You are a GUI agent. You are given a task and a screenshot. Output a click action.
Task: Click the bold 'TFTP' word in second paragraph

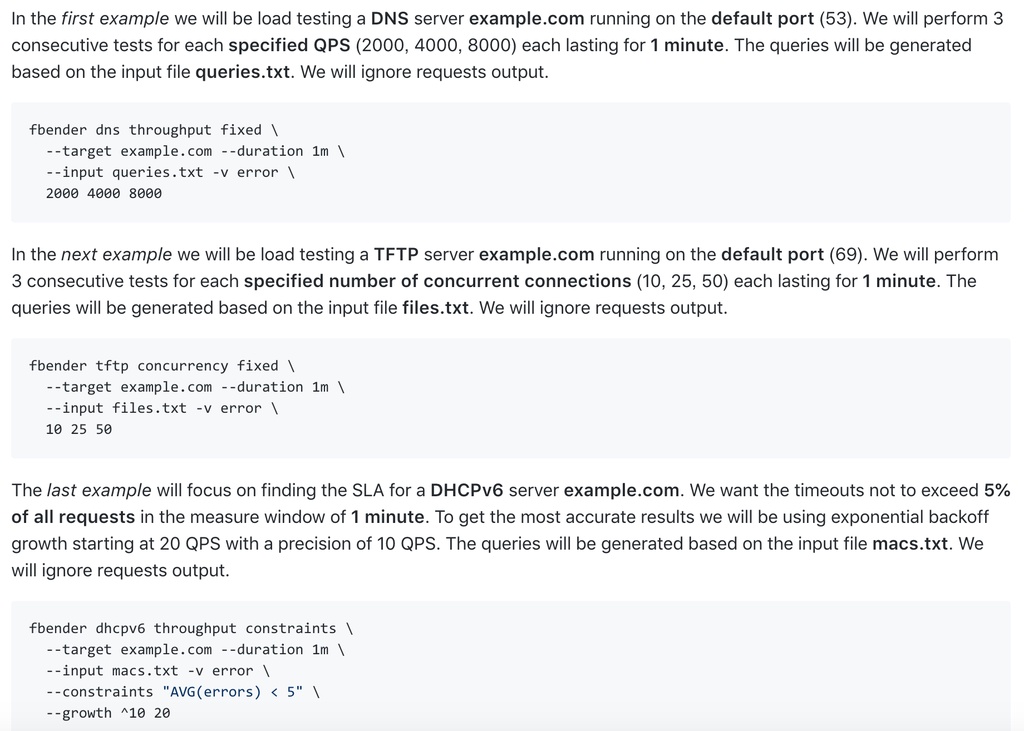[x=396, y=254]
